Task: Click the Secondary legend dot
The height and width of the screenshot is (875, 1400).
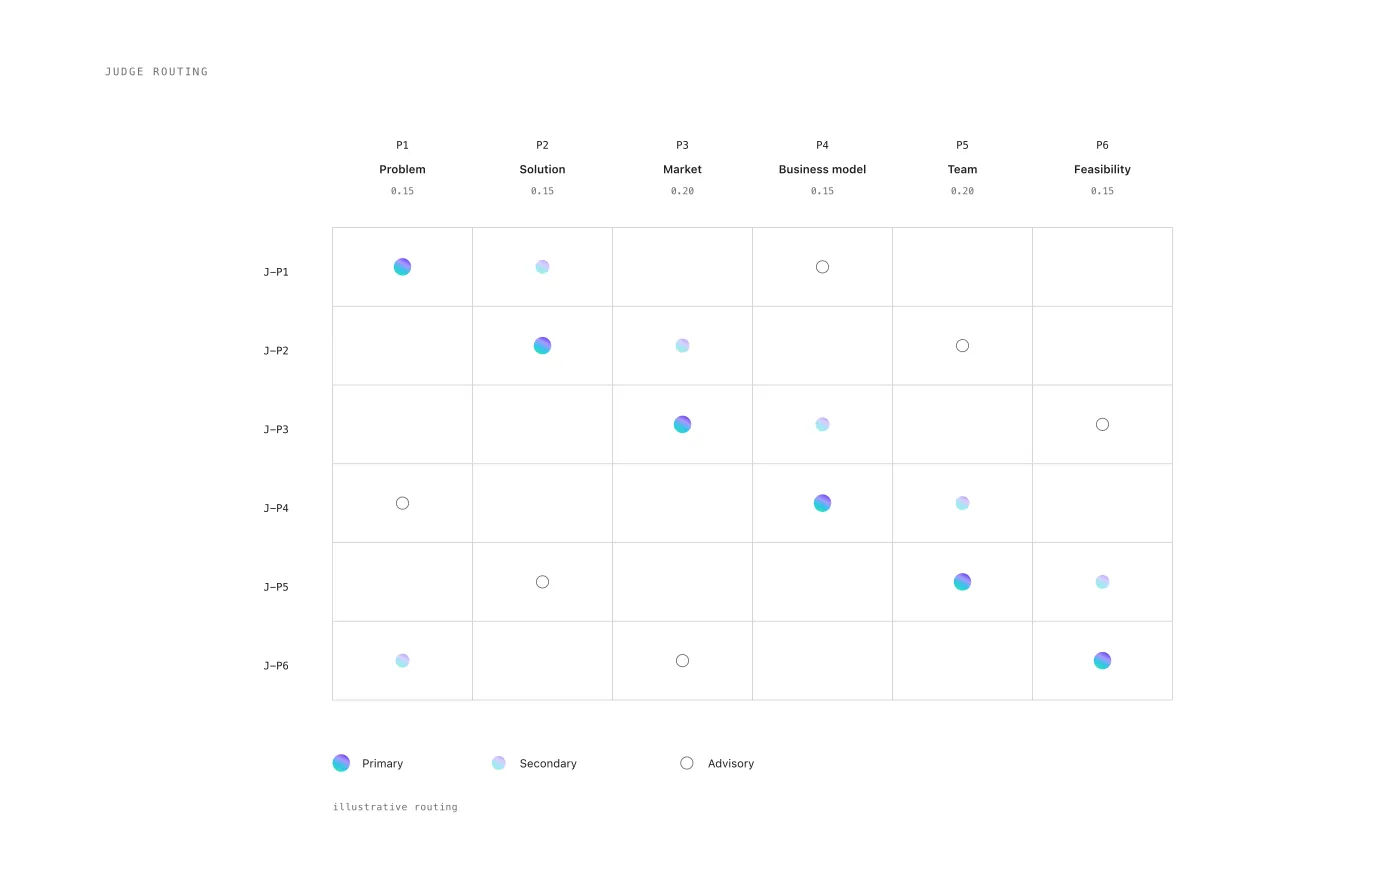Action: coord(499,763)
